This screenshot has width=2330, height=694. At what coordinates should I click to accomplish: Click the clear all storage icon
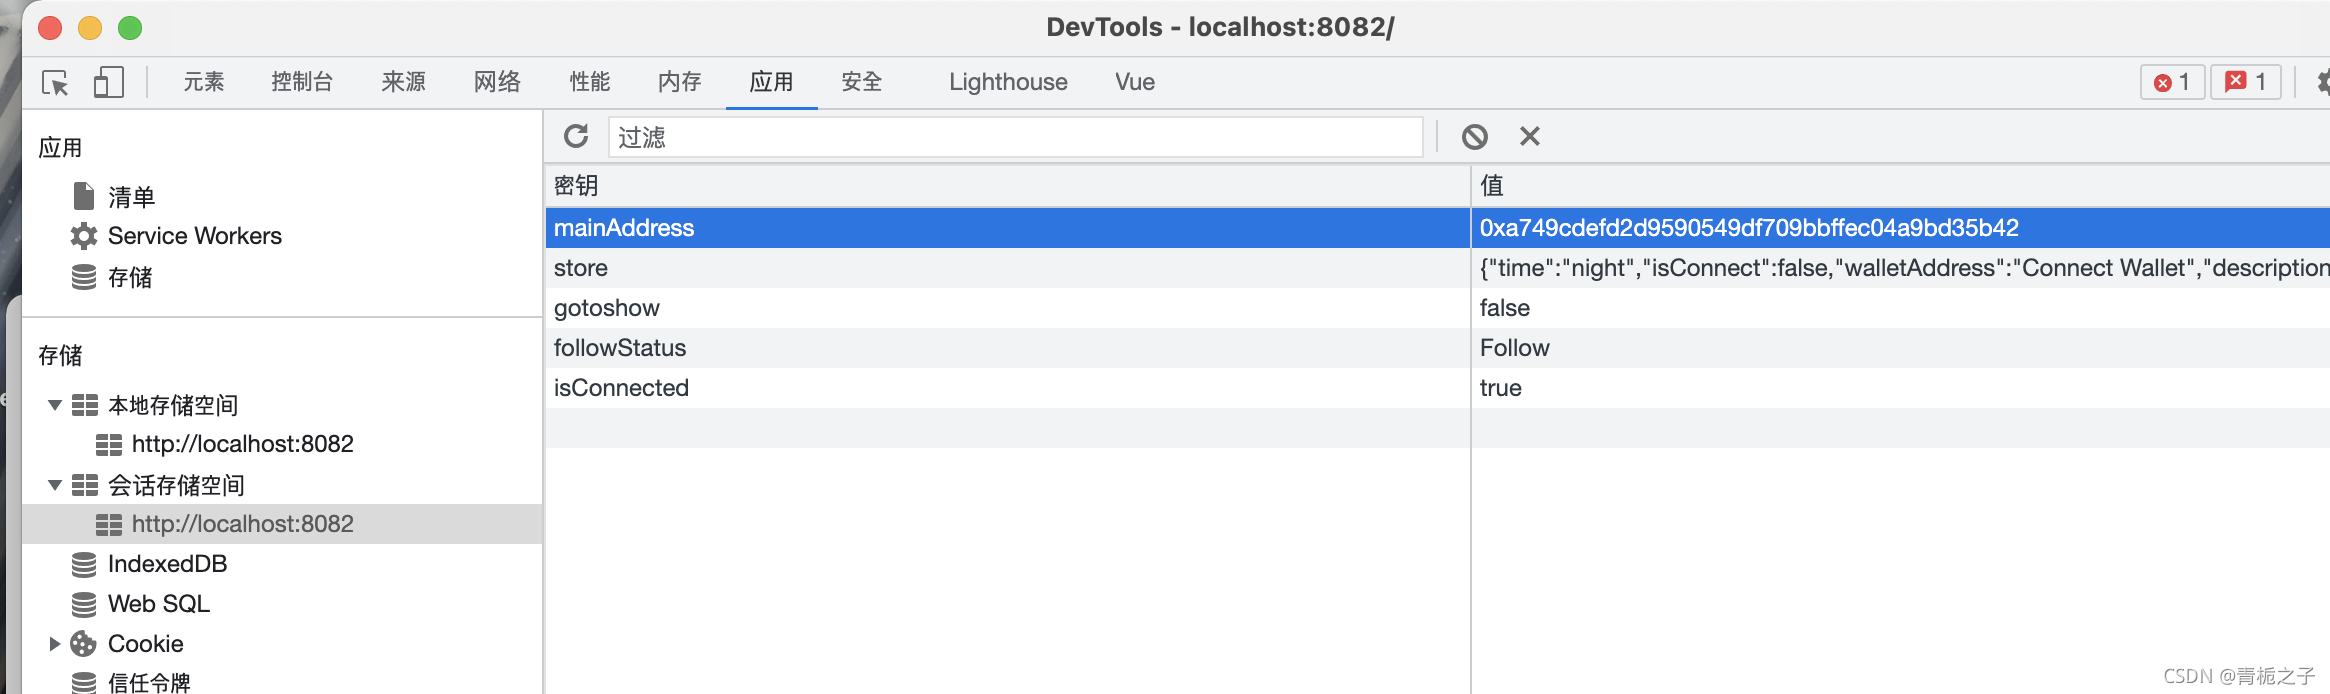pyautogui.click(x=1474, y=136)
